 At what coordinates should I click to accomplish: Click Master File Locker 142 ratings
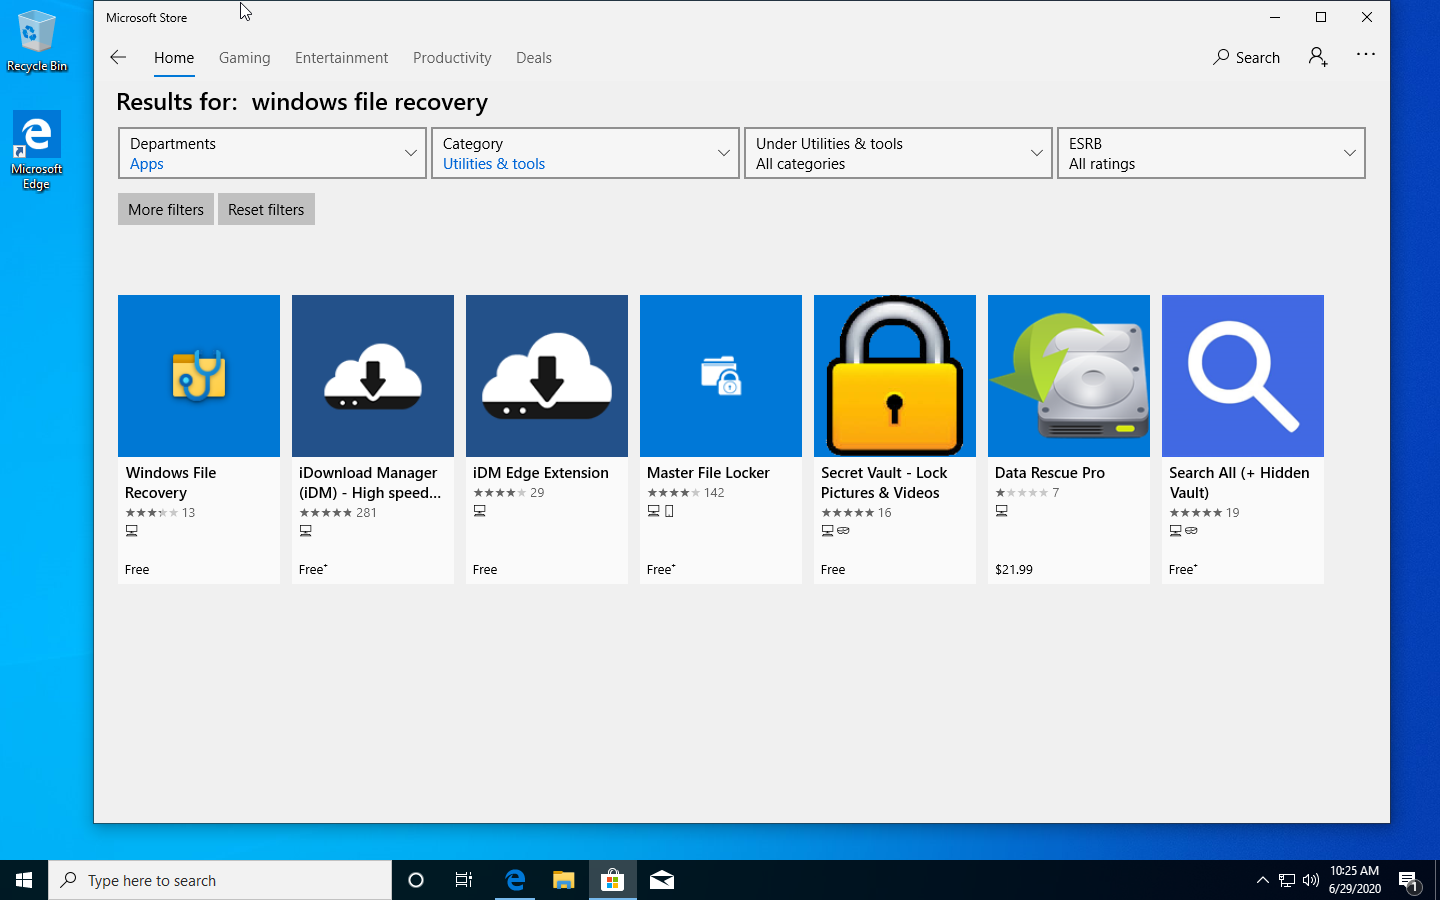click(x=686, y=493)
